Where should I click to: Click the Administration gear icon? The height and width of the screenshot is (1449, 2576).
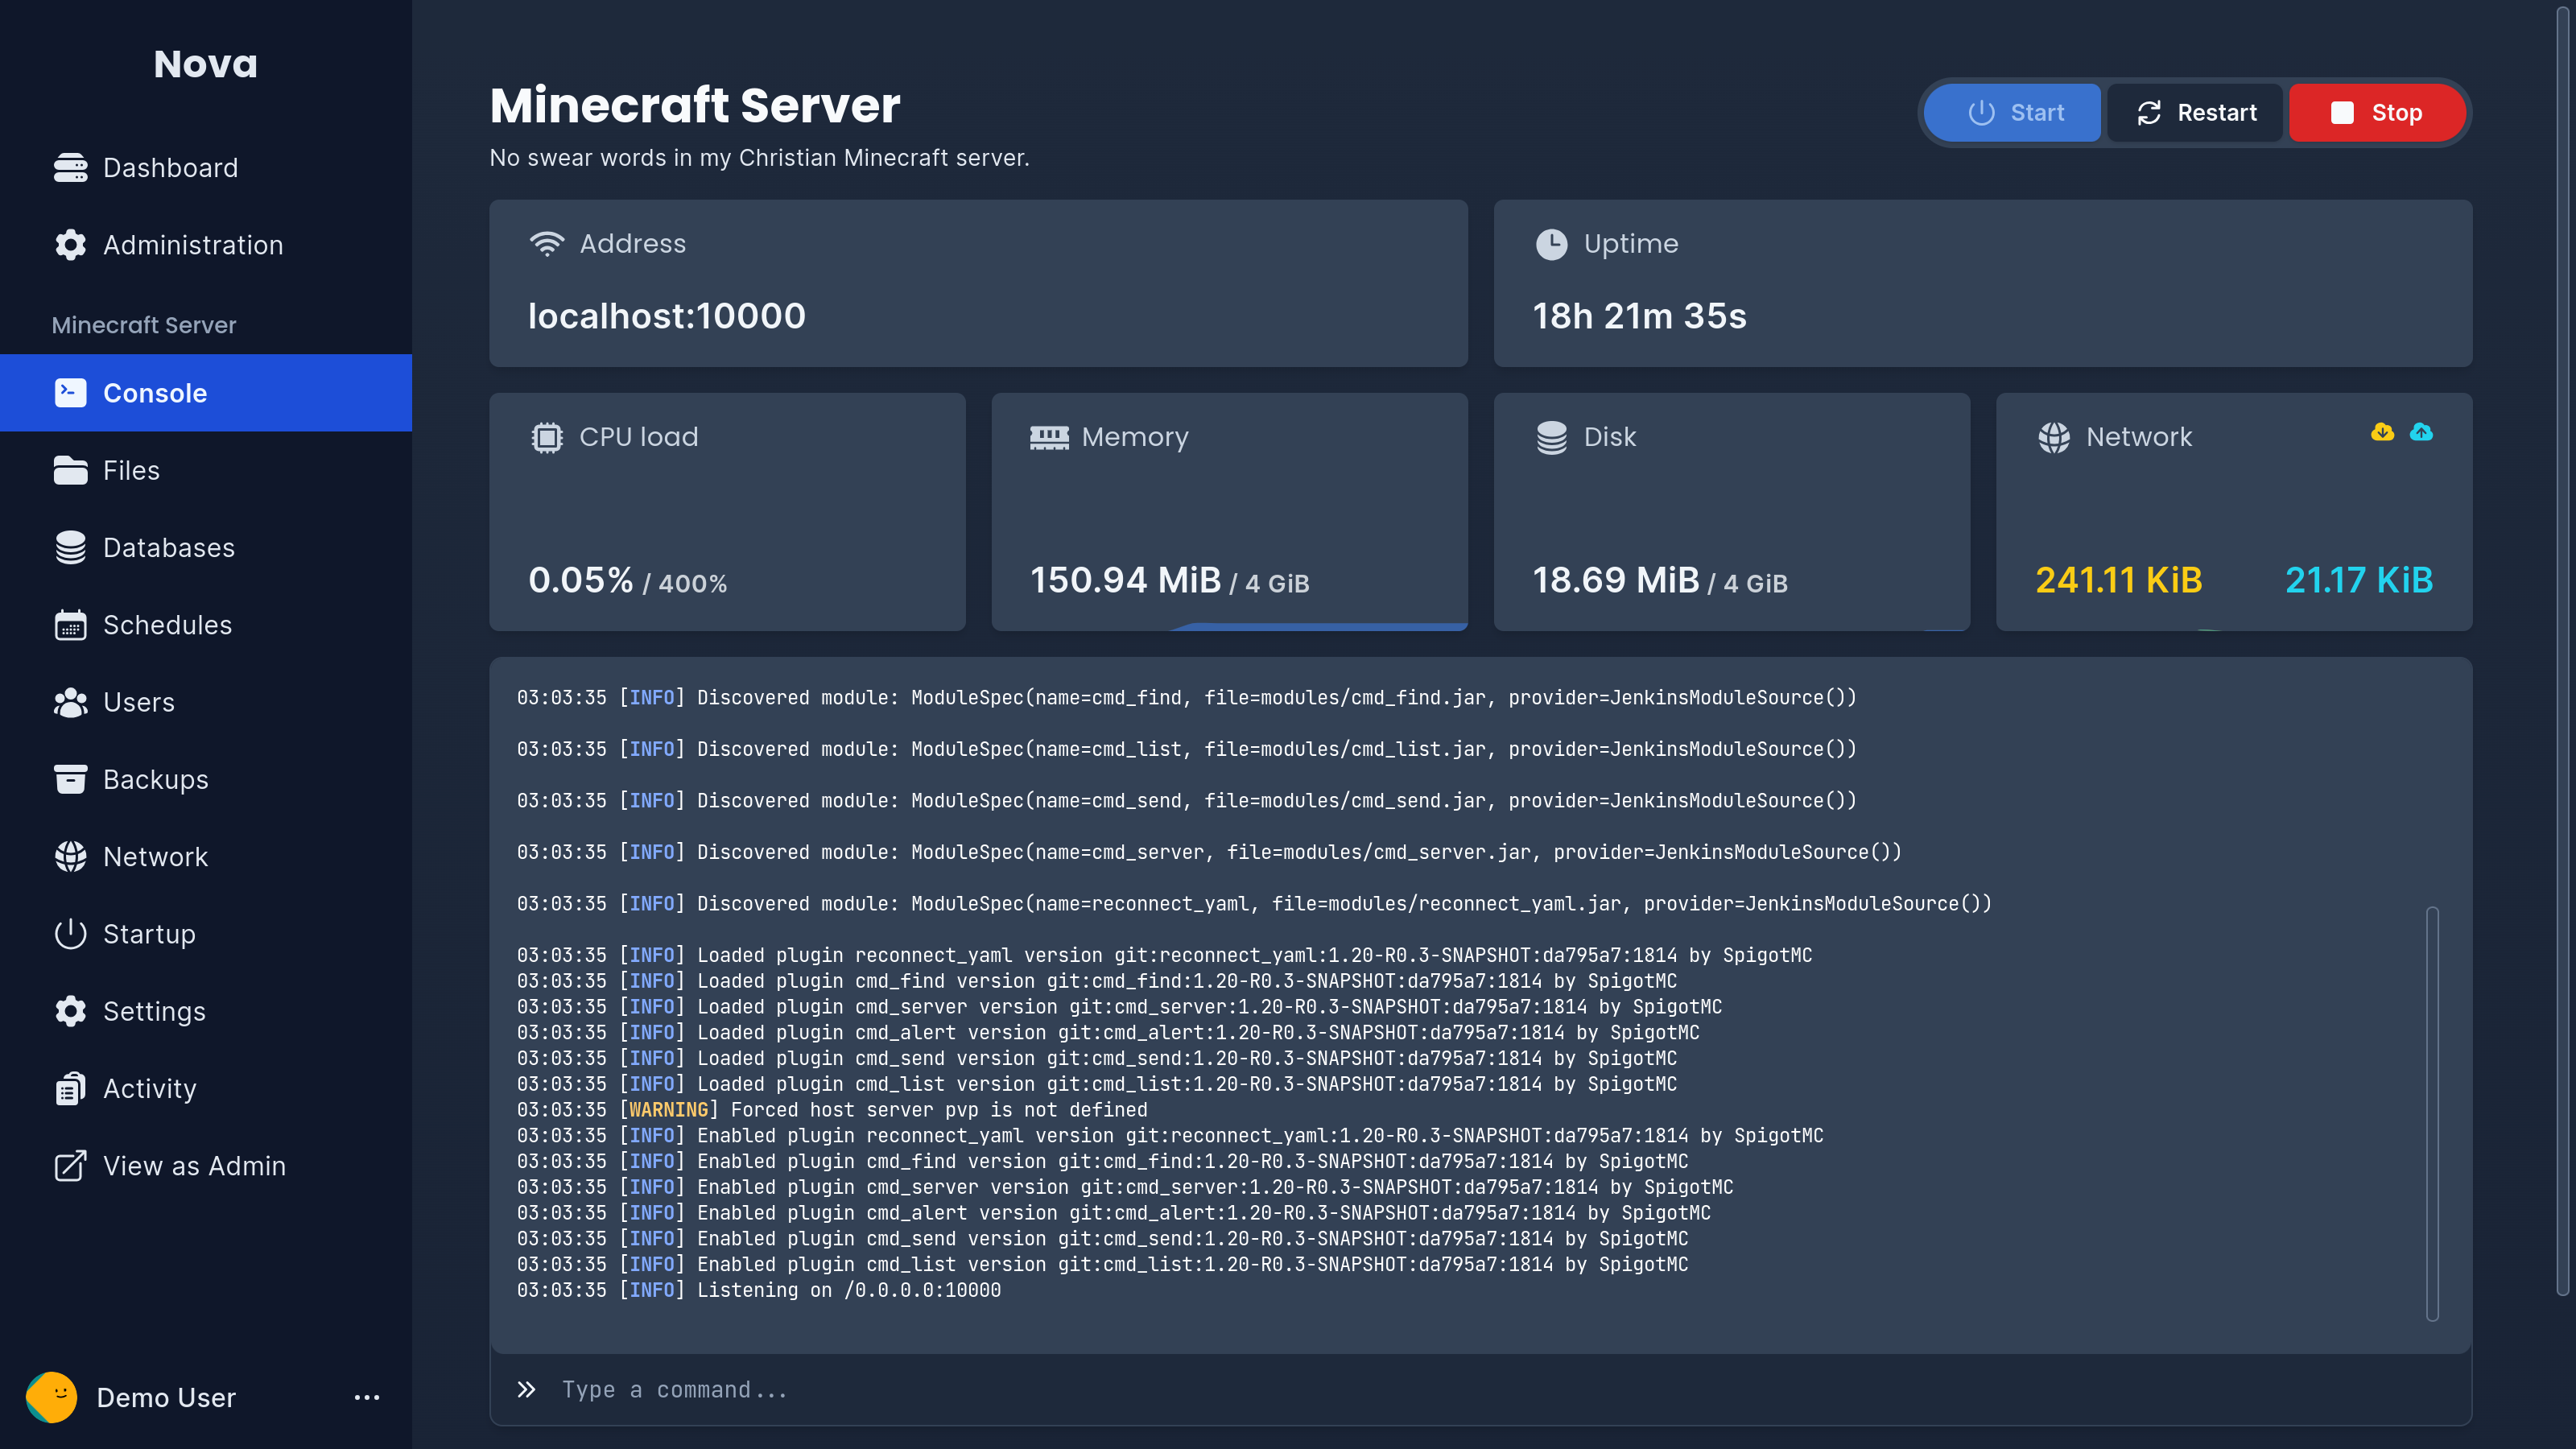(x=70, y=245)
